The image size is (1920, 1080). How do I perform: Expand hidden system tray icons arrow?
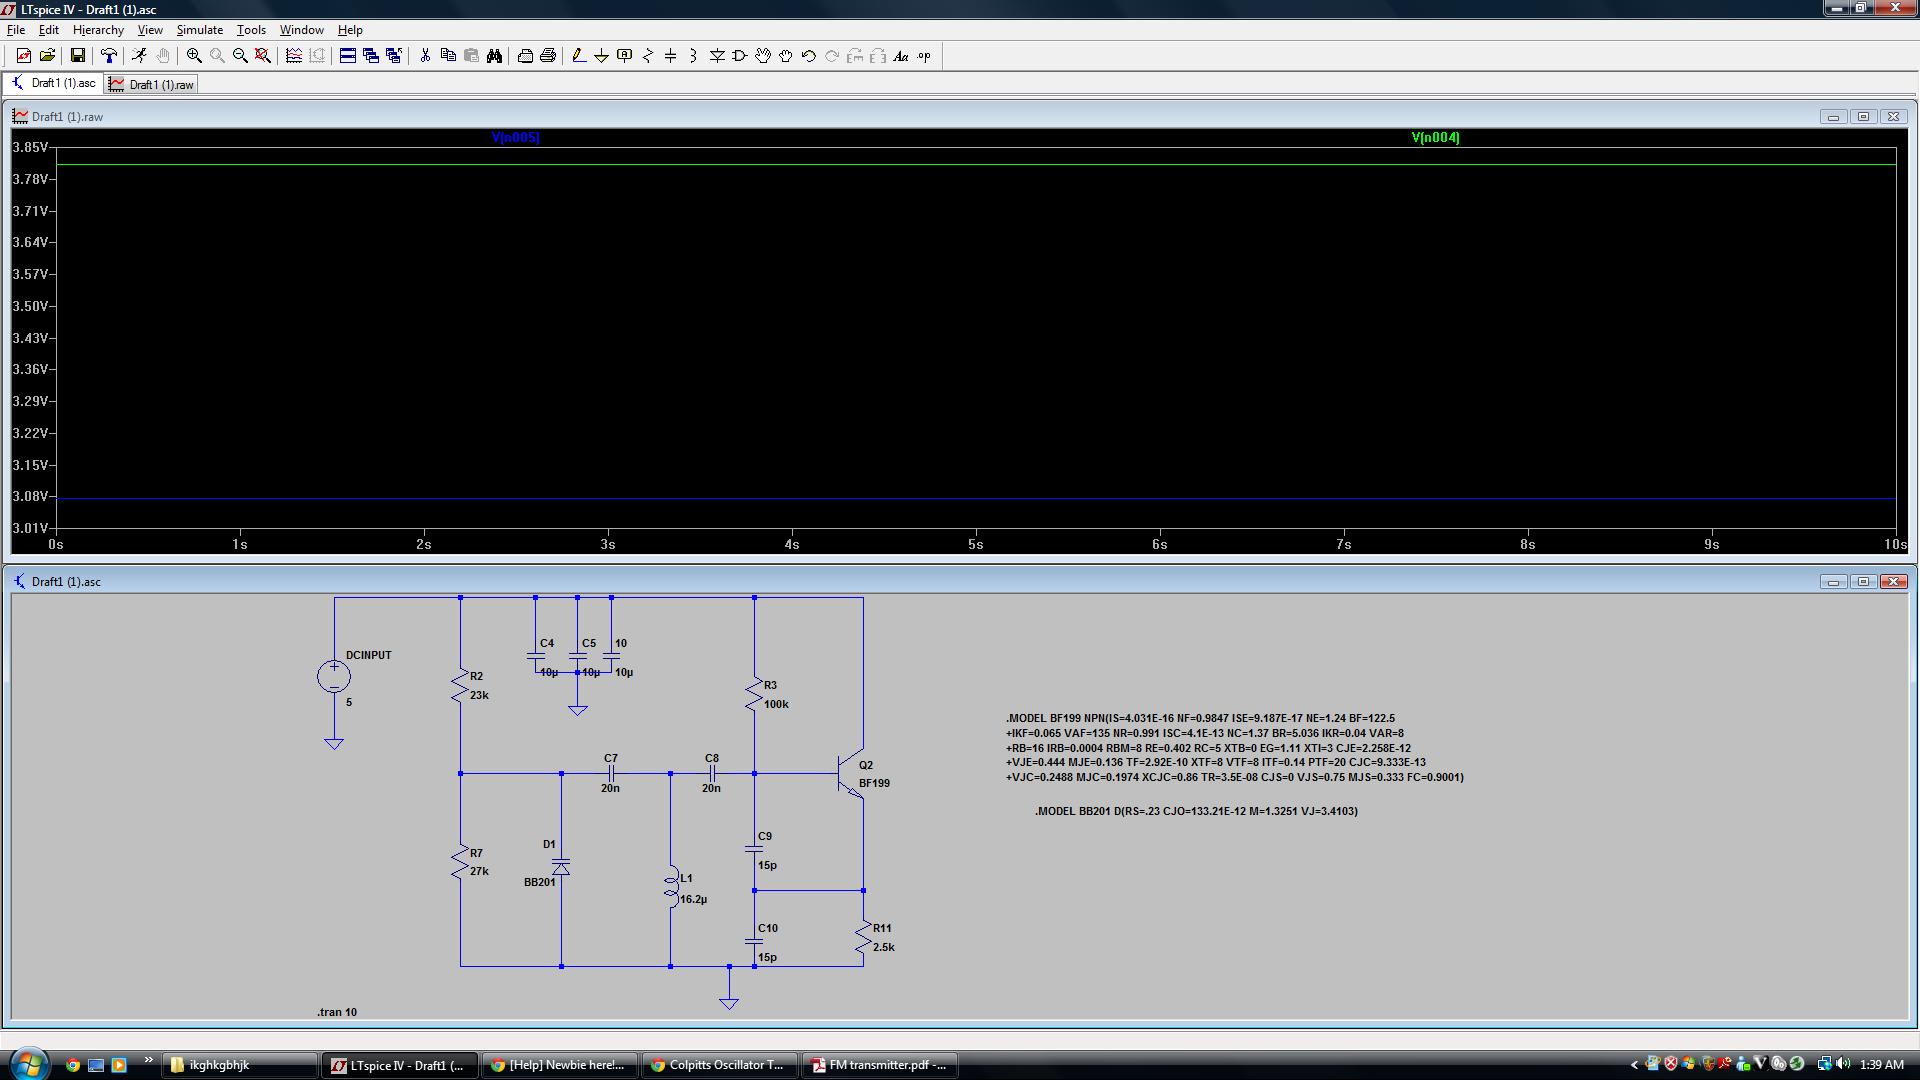point(1634,1065)
